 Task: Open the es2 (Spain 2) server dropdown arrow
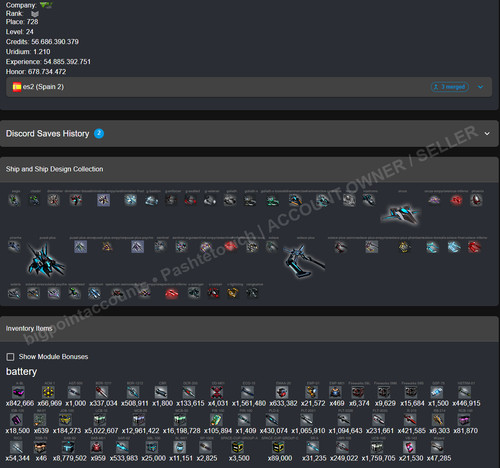[x=480, y=87]
